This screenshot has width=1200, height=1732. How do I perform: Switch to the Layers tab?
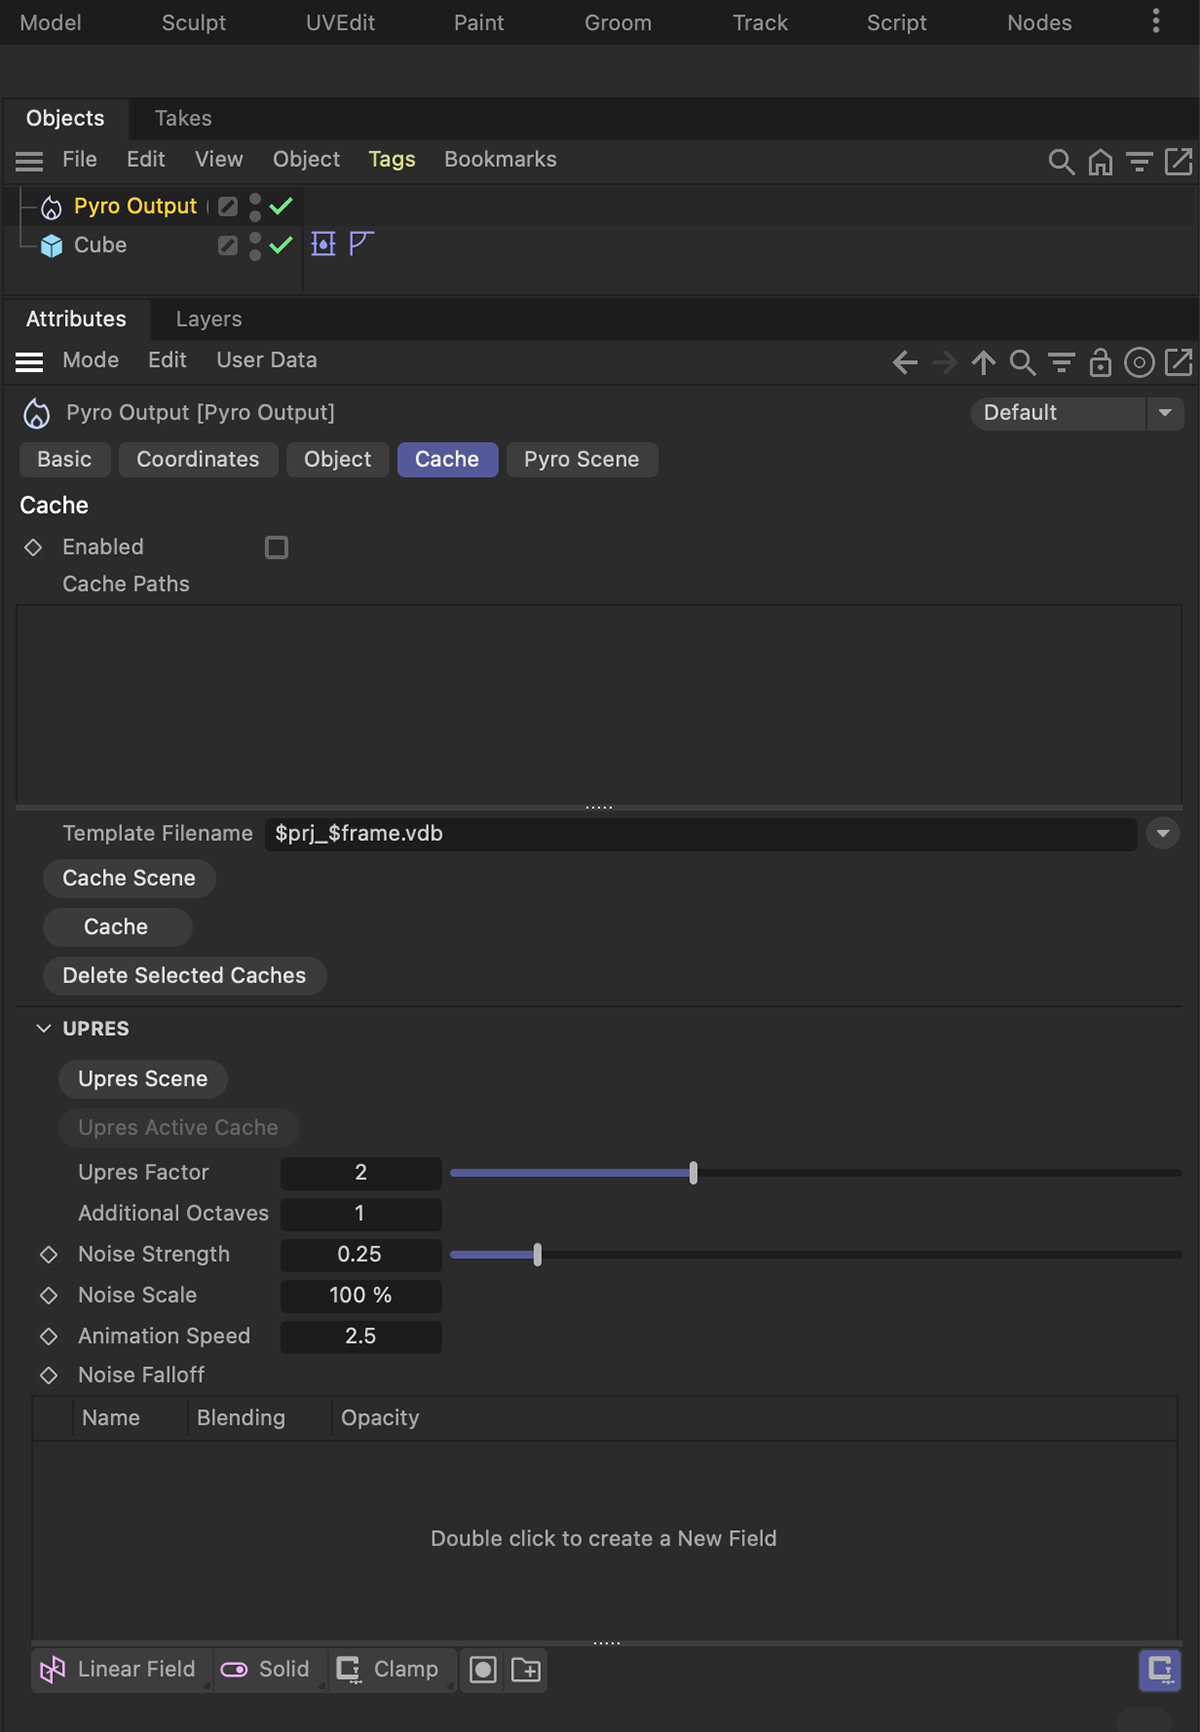click(x=209, y=319)
